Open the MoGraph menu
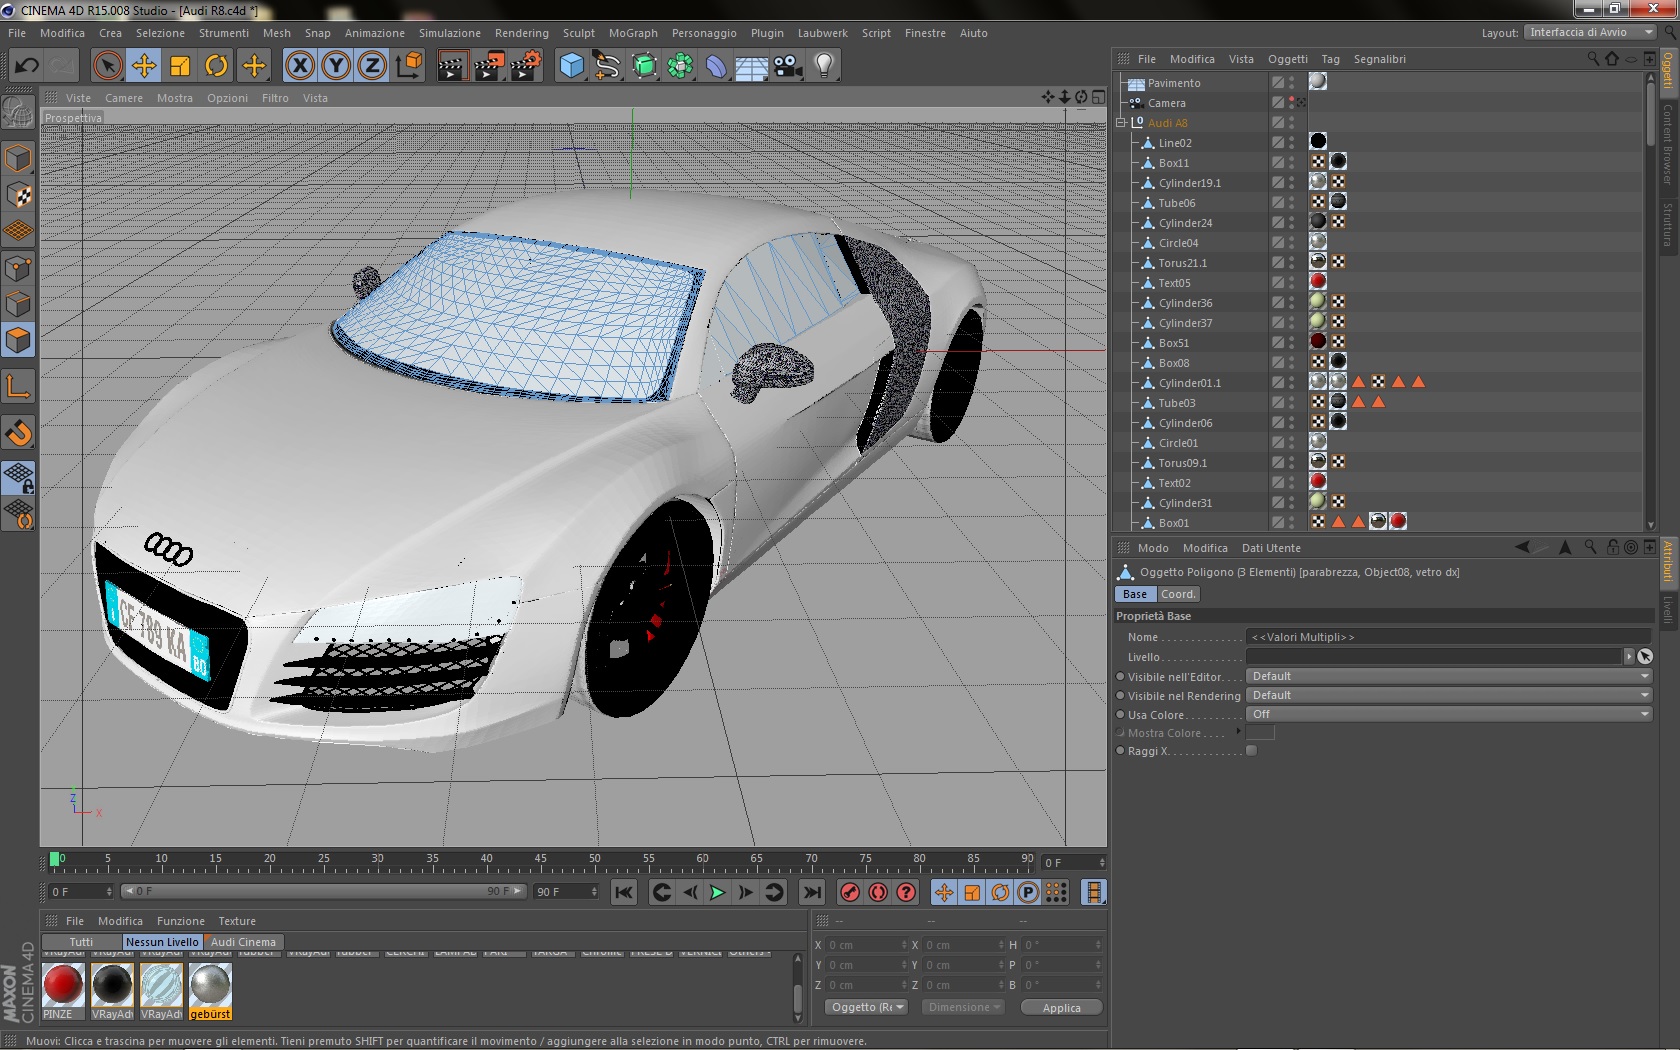The height and width of the screenshot is (1050, 1680). click(633, 33)
